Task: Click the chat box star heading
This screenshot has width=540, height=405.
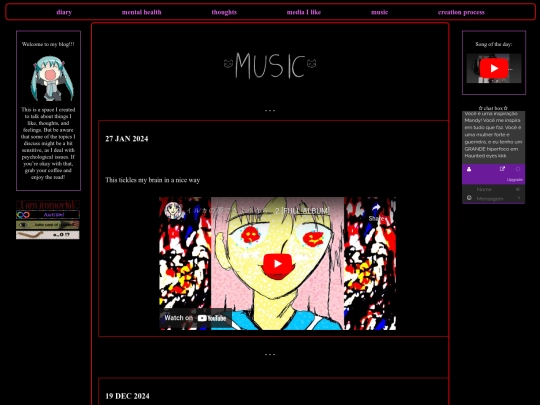Action: click(493, 108)
